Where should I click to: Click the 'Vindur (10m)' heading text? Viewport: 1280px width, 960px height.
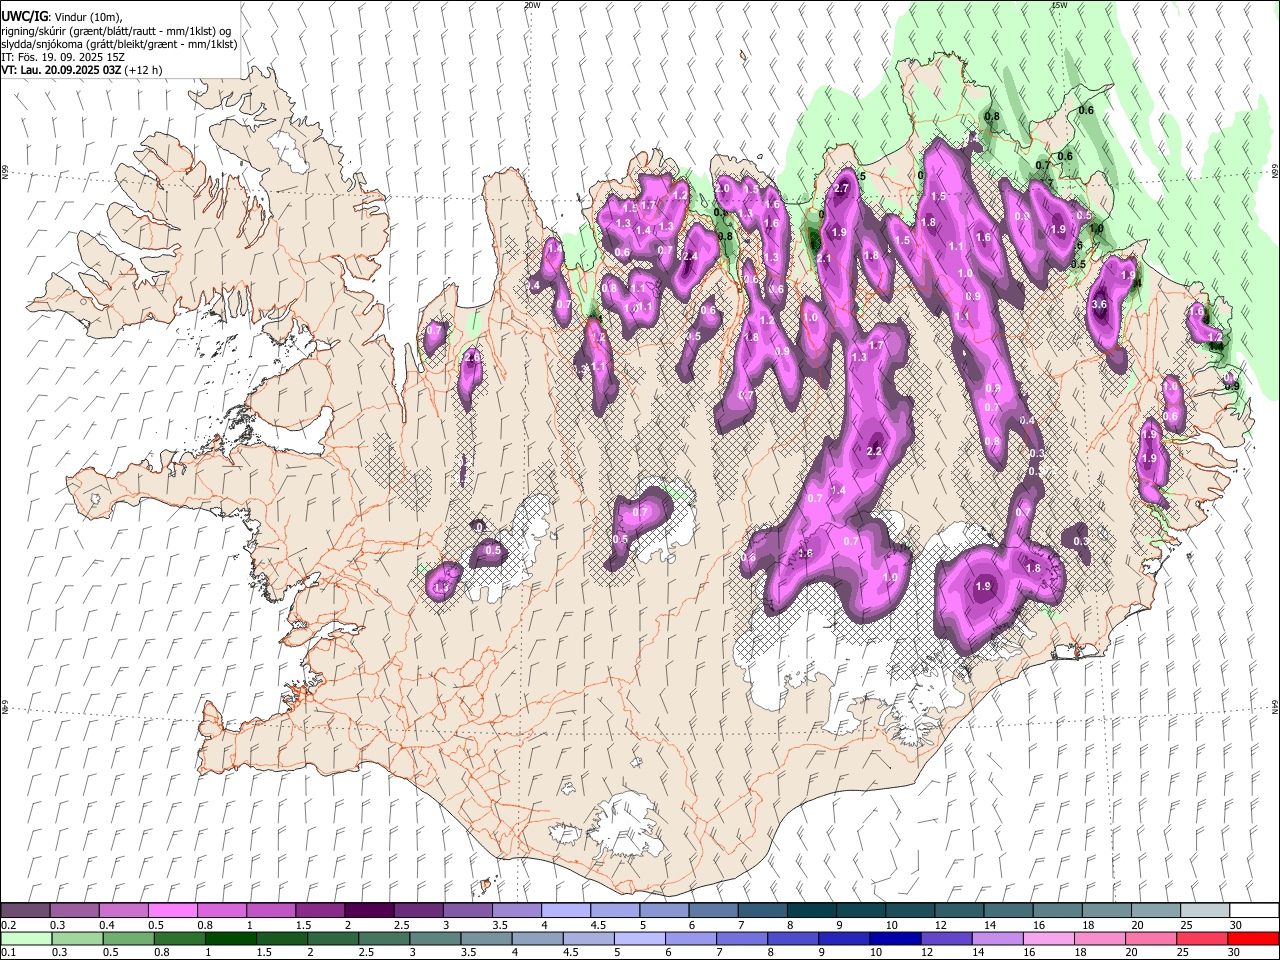[87, 17]
